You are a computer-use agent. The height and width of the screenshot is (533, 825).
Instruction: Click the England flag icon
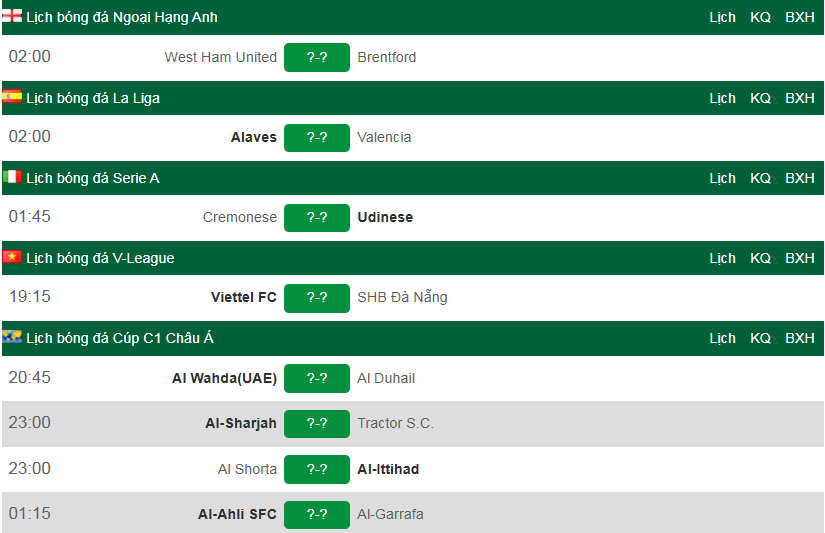(x=12, y=17)
